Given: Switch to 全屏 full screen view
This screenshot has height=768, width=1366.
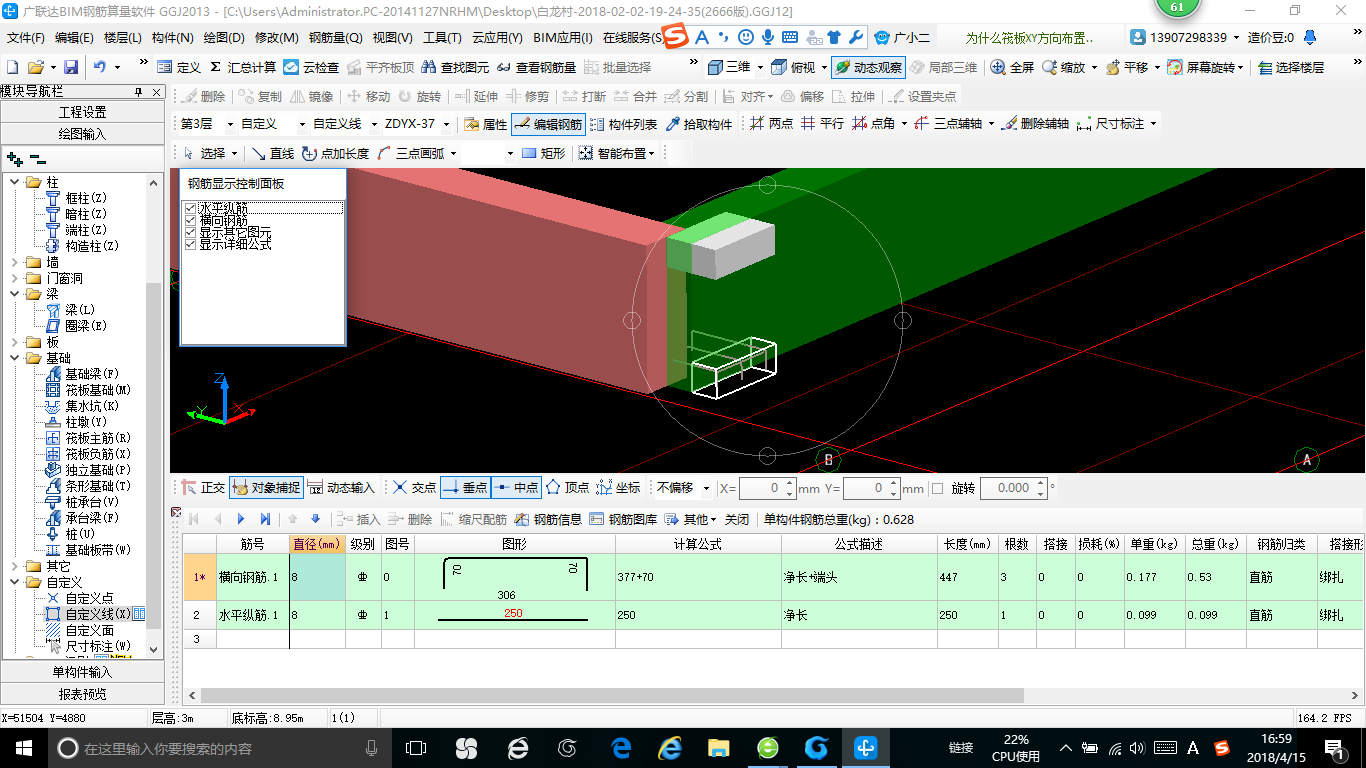Looking at the screenshot, I should pos(1012,67).
